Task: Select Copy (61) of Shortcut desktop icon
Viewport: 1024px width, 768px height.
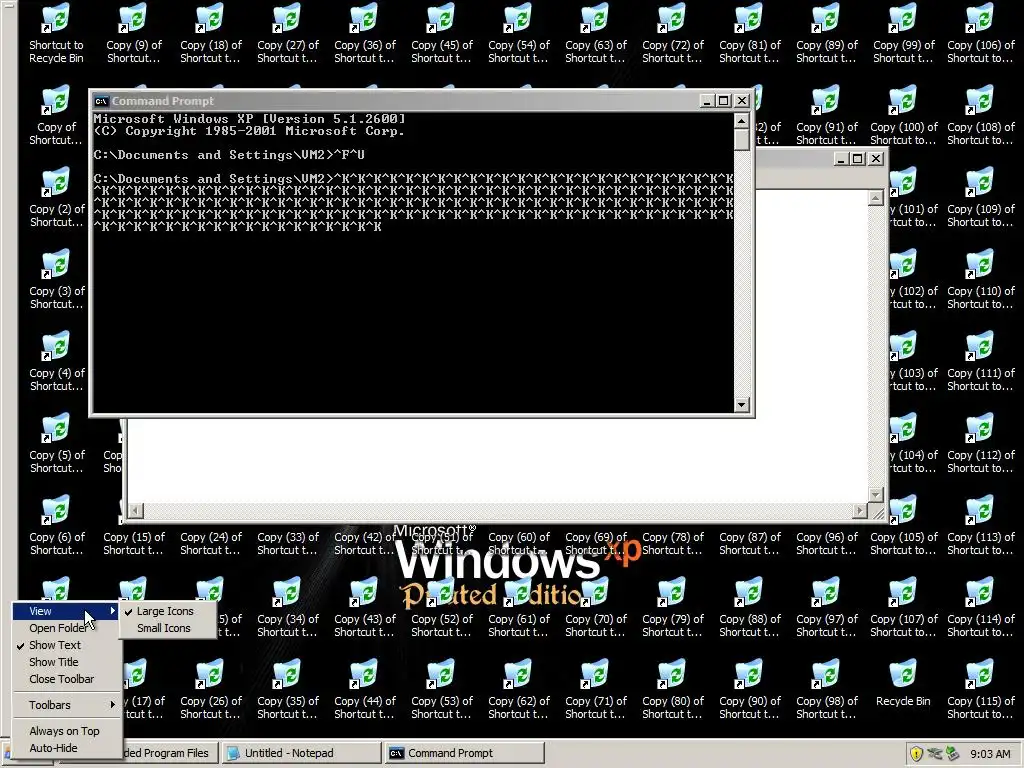Action: click(x=519, y=607)
